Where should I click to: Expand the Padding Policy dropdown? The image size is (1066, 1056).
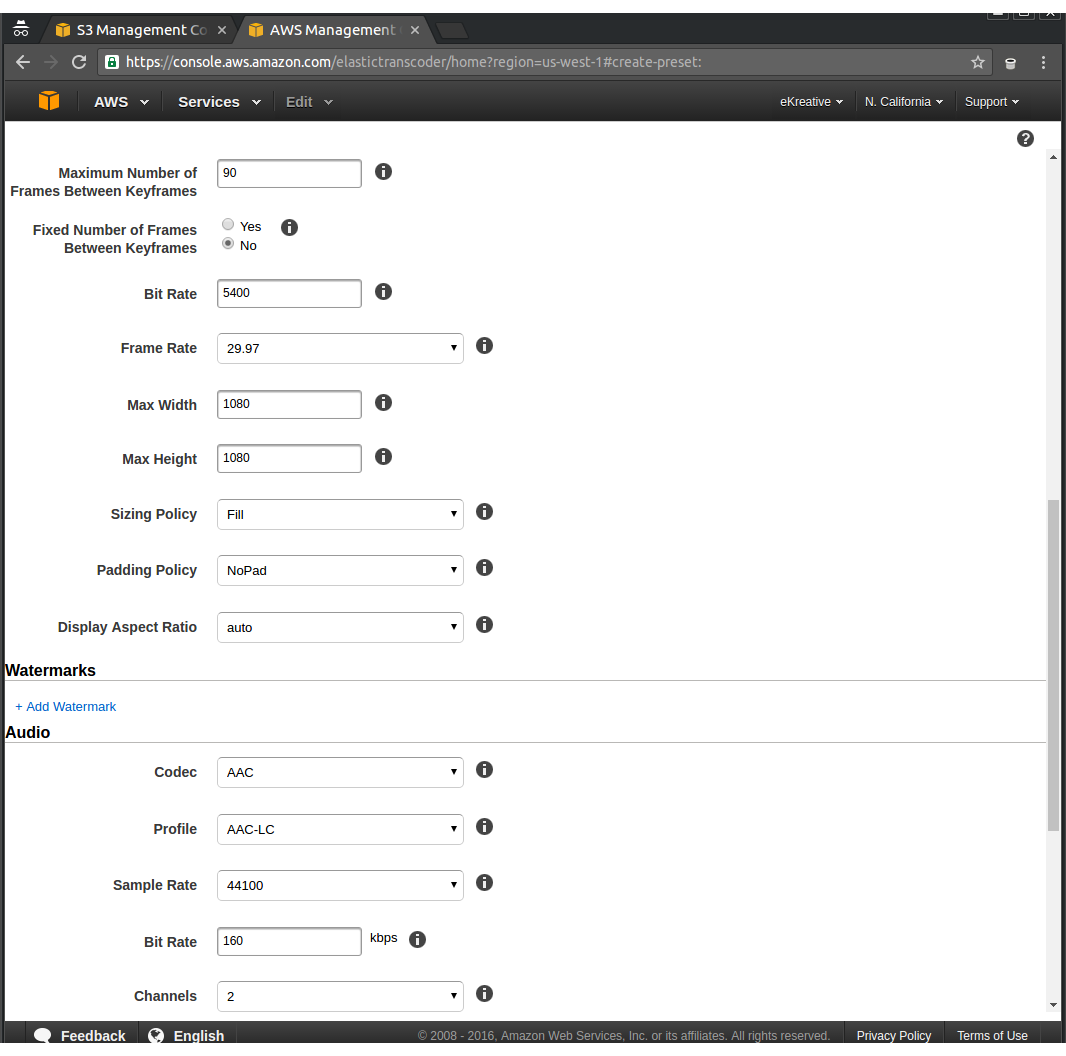340,570
